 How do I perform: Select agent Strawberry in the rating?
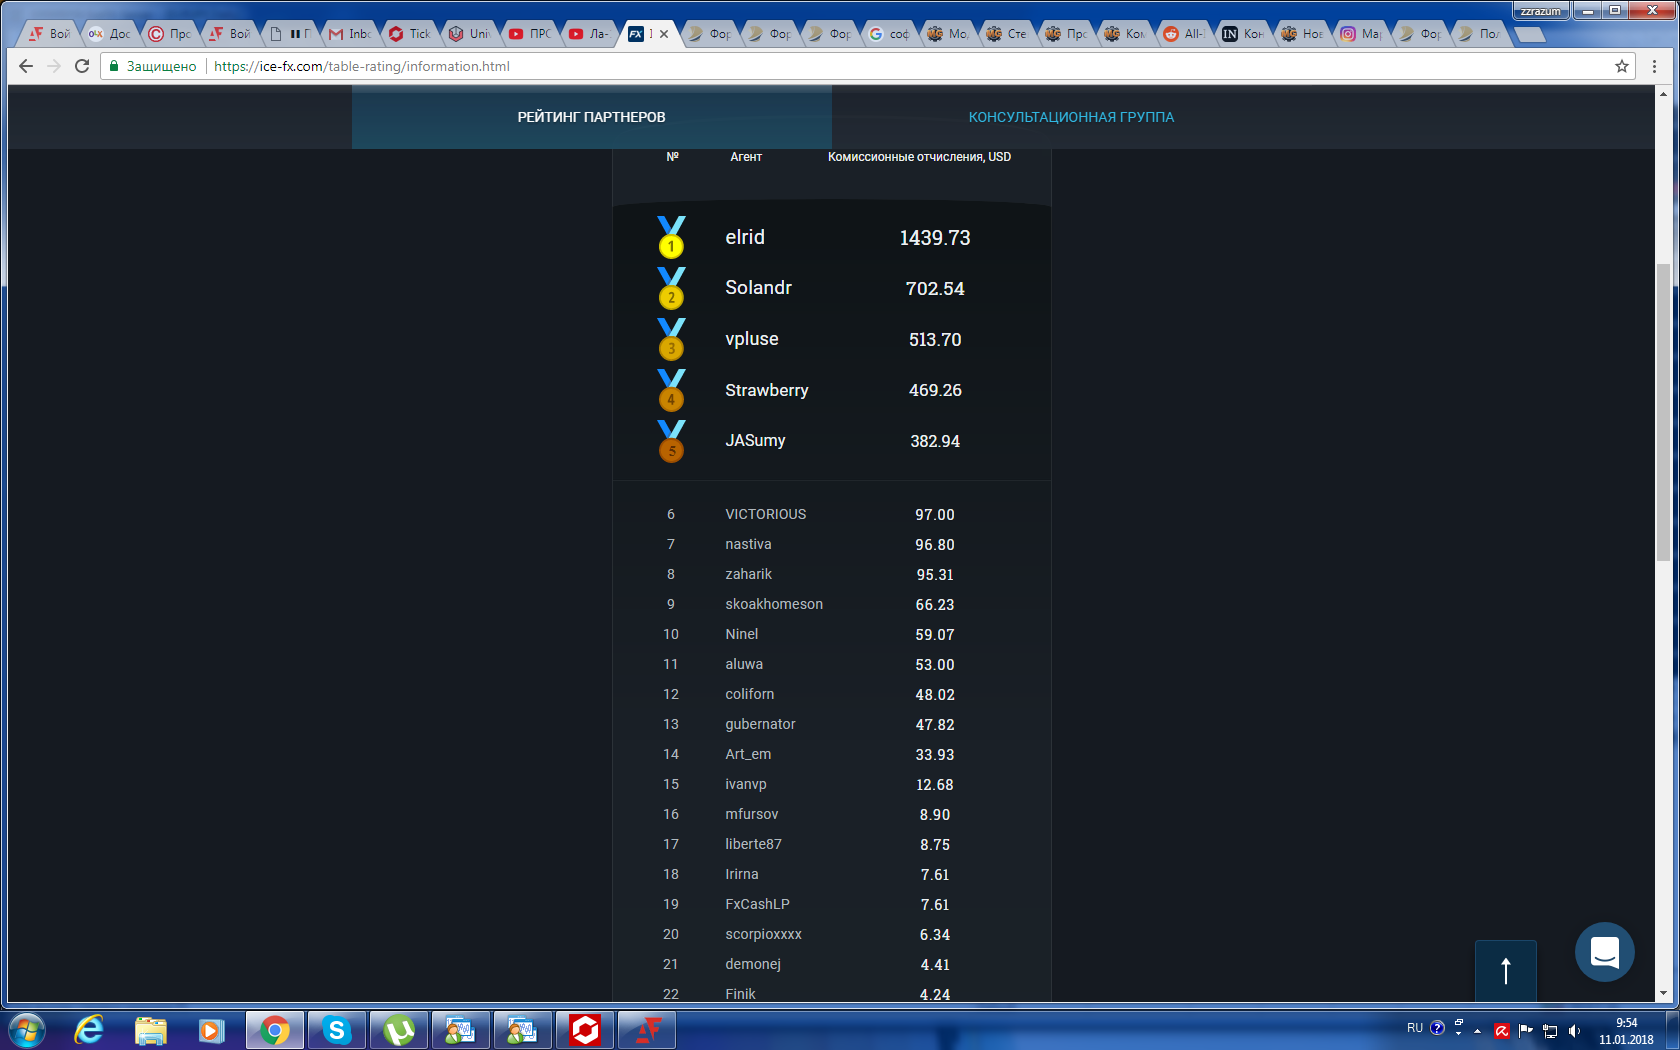[x=767, y=390]
